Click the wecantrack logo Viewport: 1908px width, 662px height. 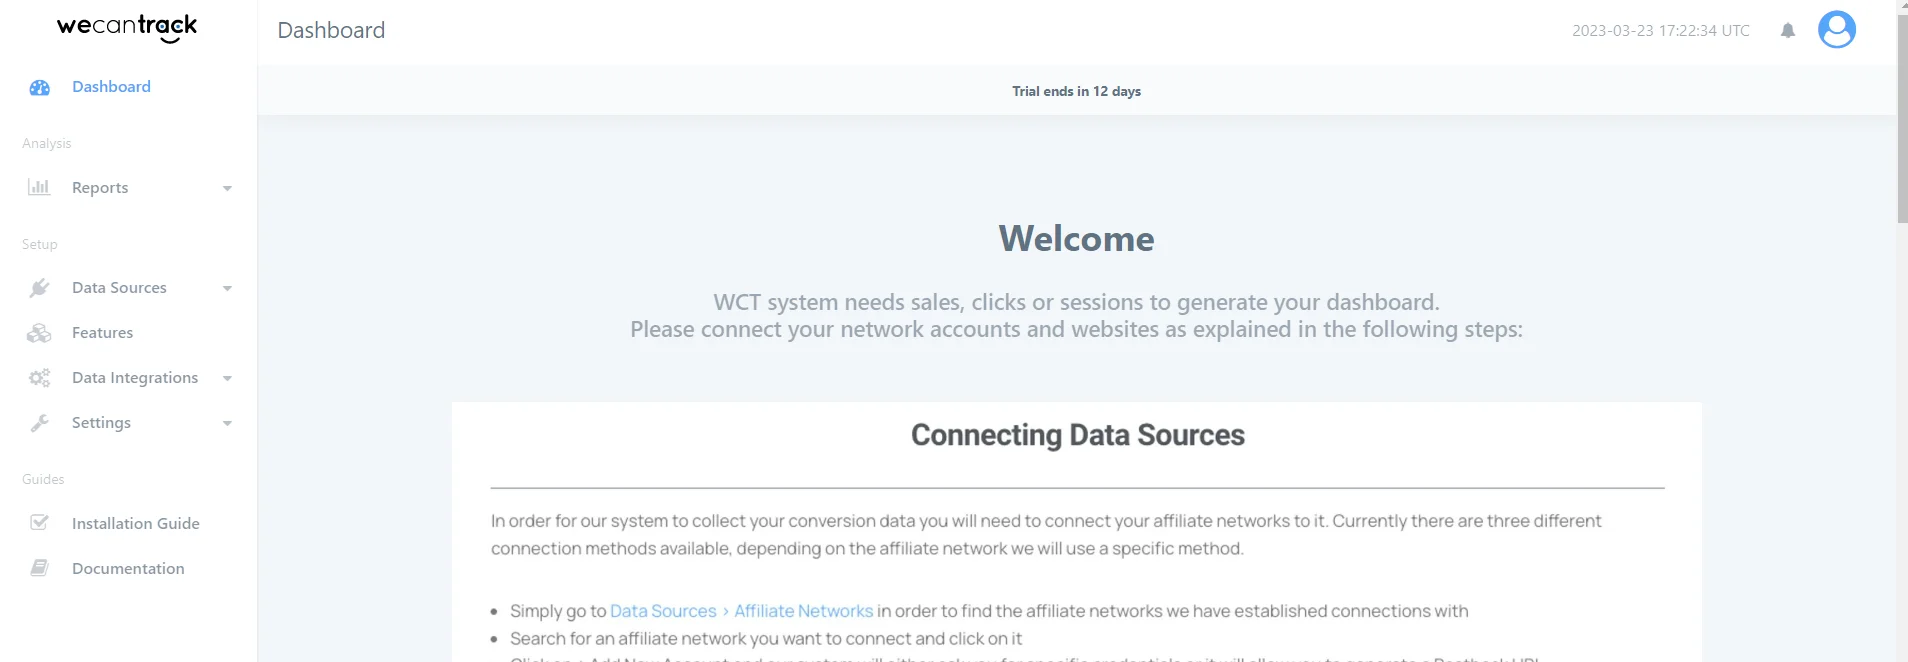(127, 27)
